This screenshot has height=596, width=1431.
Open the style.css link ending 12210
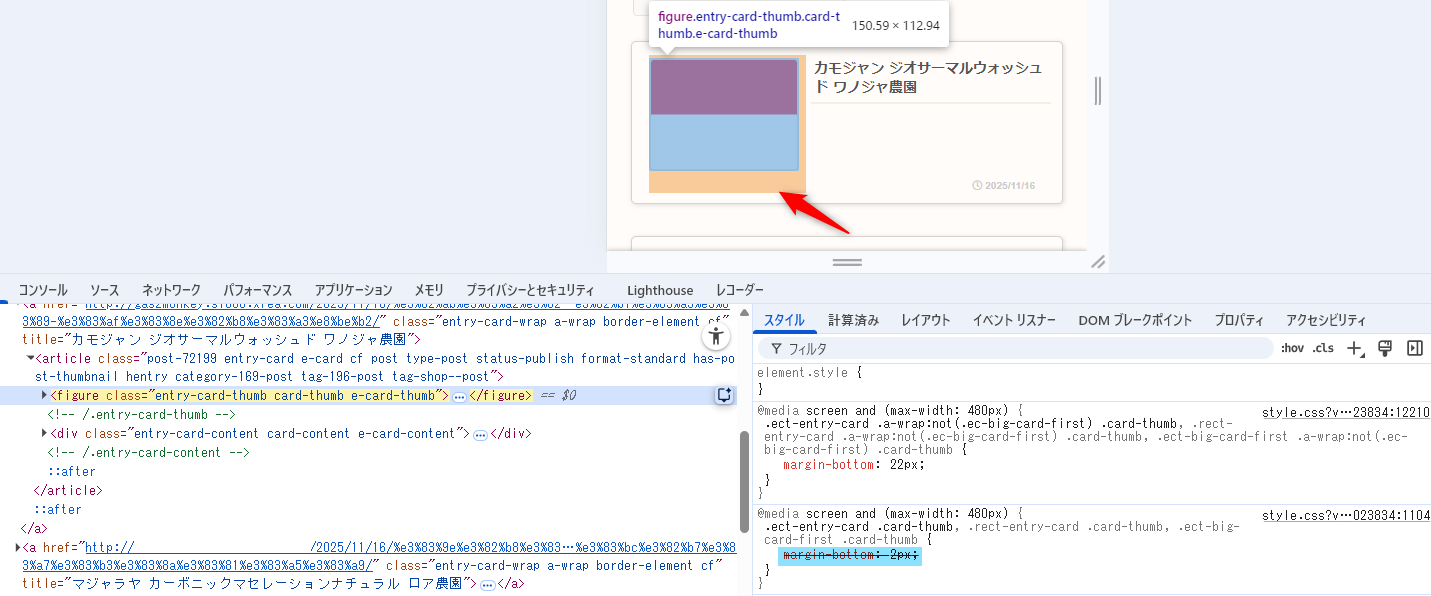(x=1345, y=412)
